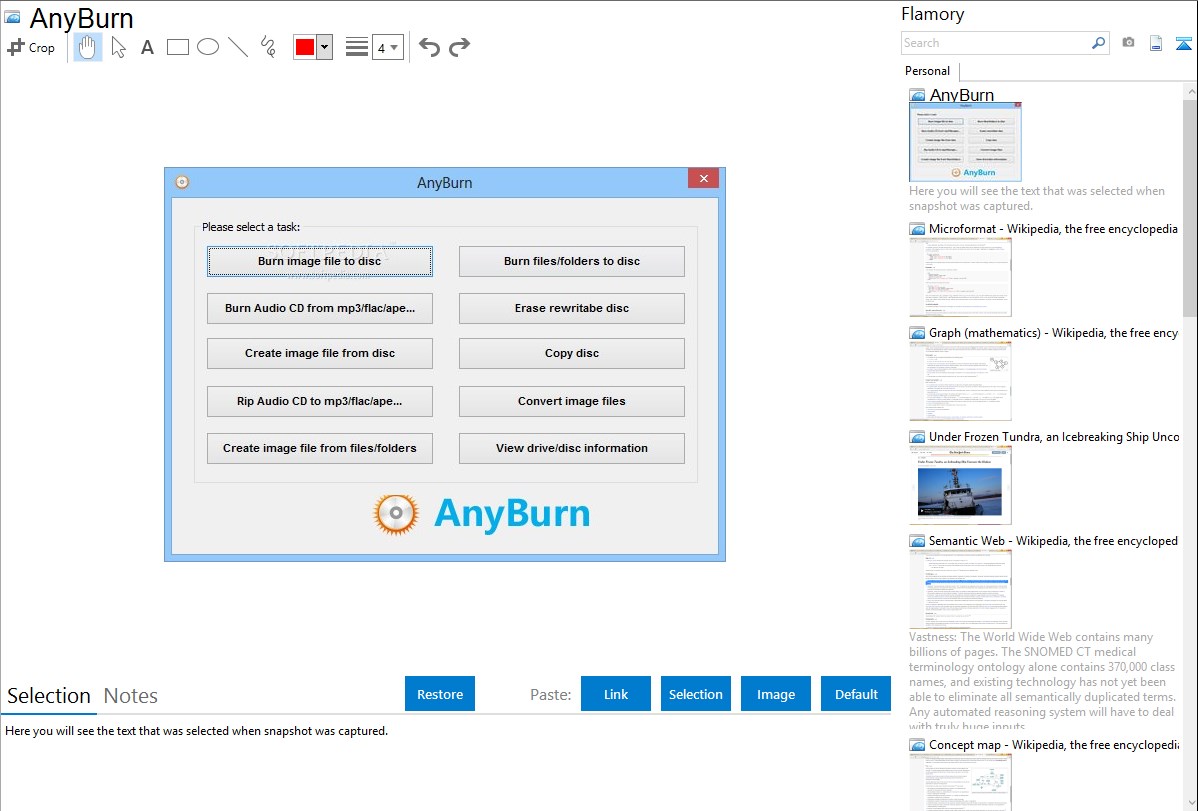This screenshot has width=1198, height=811.
Task: Select the ellipse drawing tool
Action: coord(208,47)
